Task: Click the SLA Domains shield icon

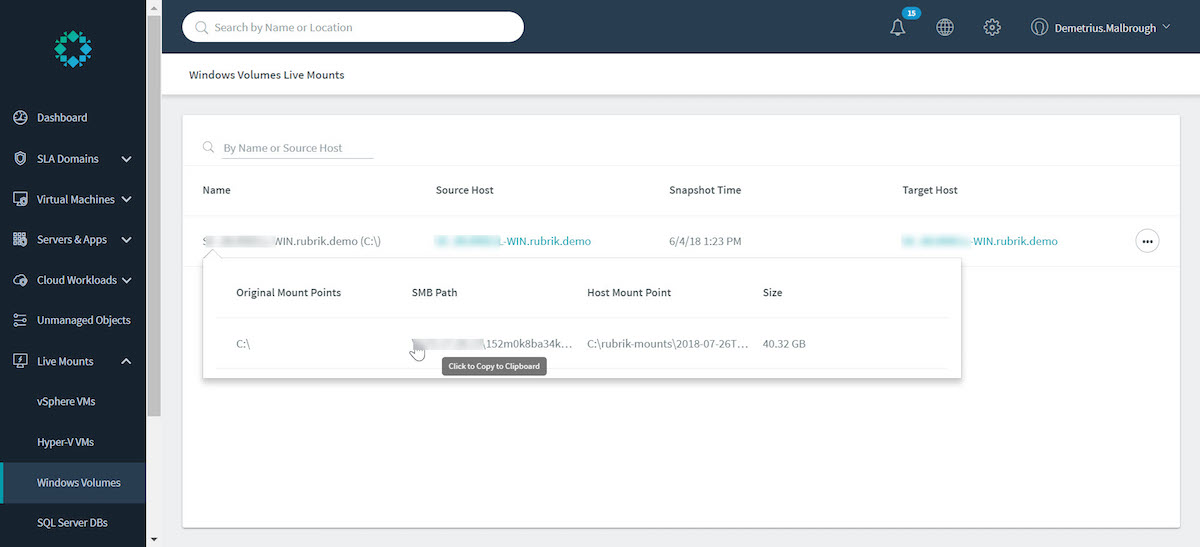Action: (x=20, y=159)
